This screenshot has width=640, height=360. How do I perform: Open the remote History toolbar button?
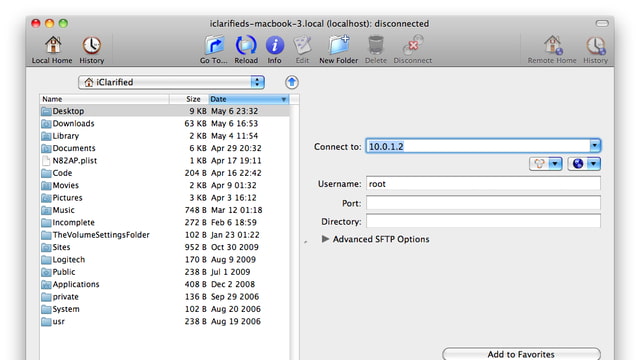tap(596, 50)
